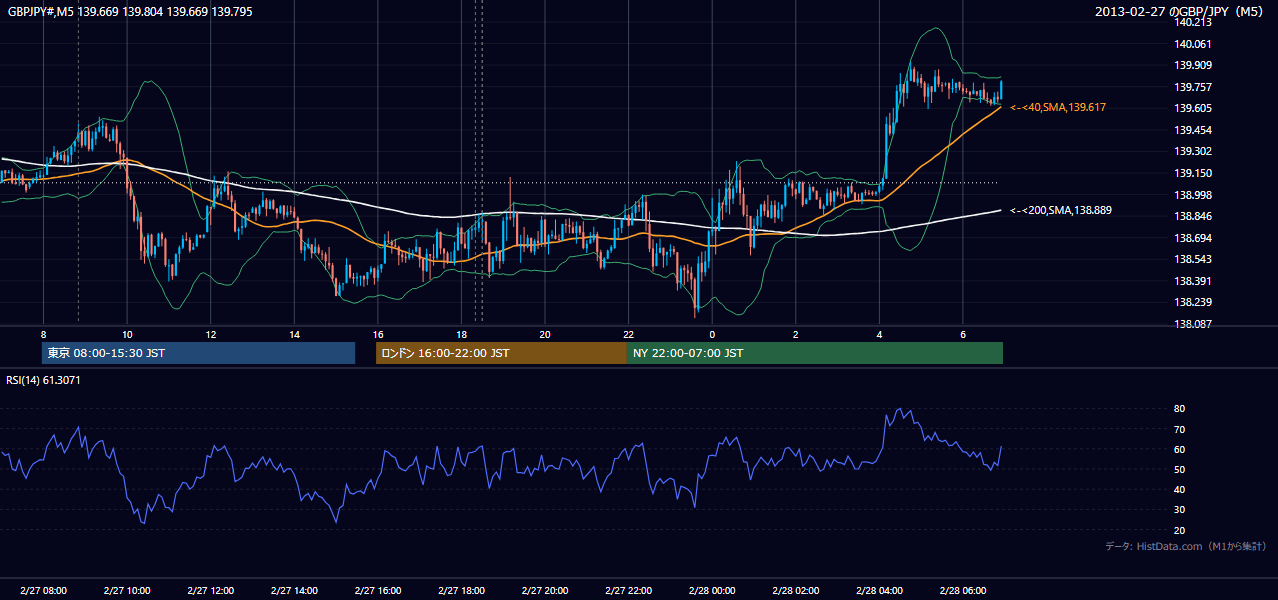Click price scale value 139.909
This screenshot has width=1278, height=600.
pyautogui.click(x=1193, y=65)
